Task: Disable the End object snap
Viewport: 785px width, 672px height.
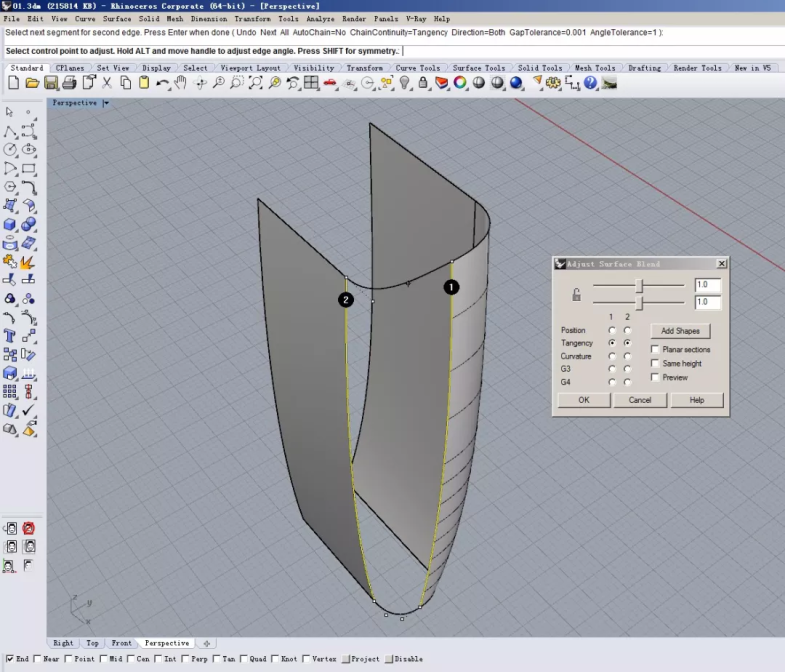Action: [10, 659]
